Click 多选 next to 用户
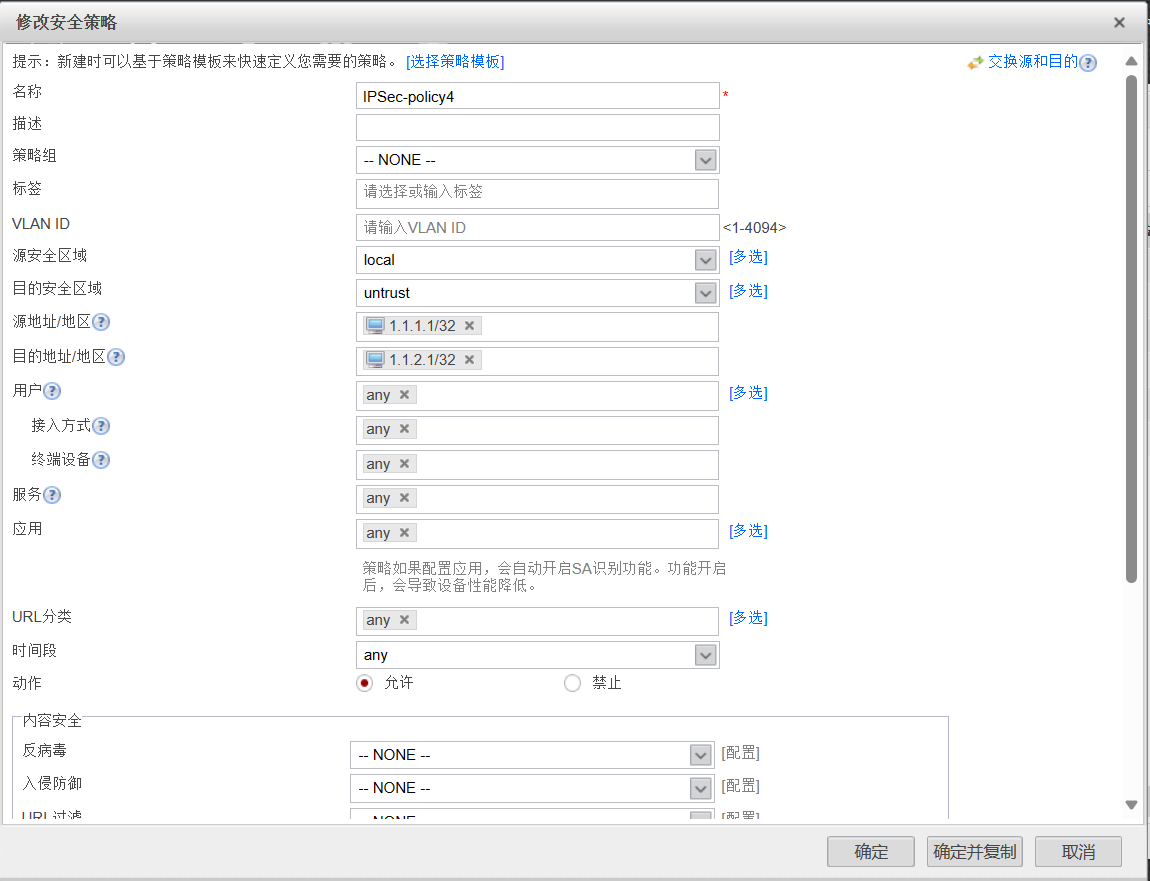Viewport: 1150px width, 881px height. point(748,392)
